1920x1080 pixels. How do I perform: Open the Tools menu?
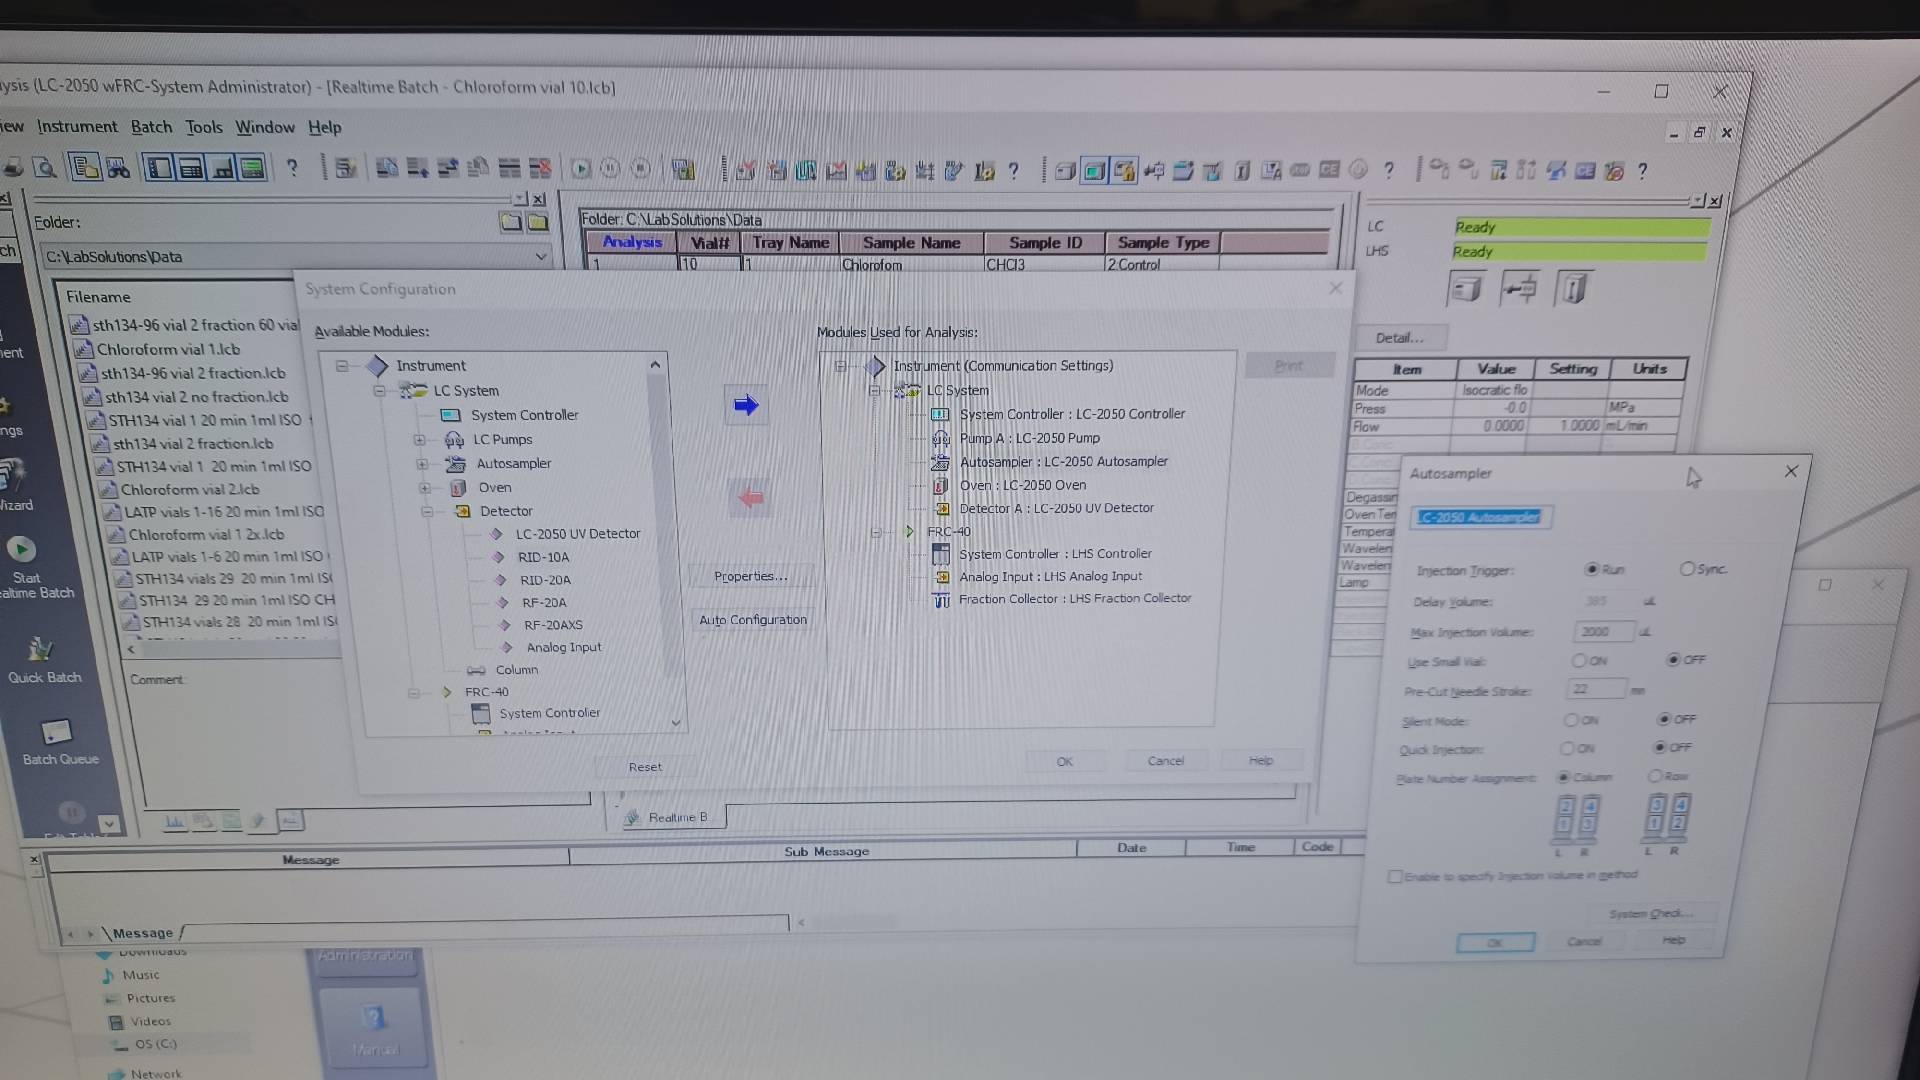point(204,127)
